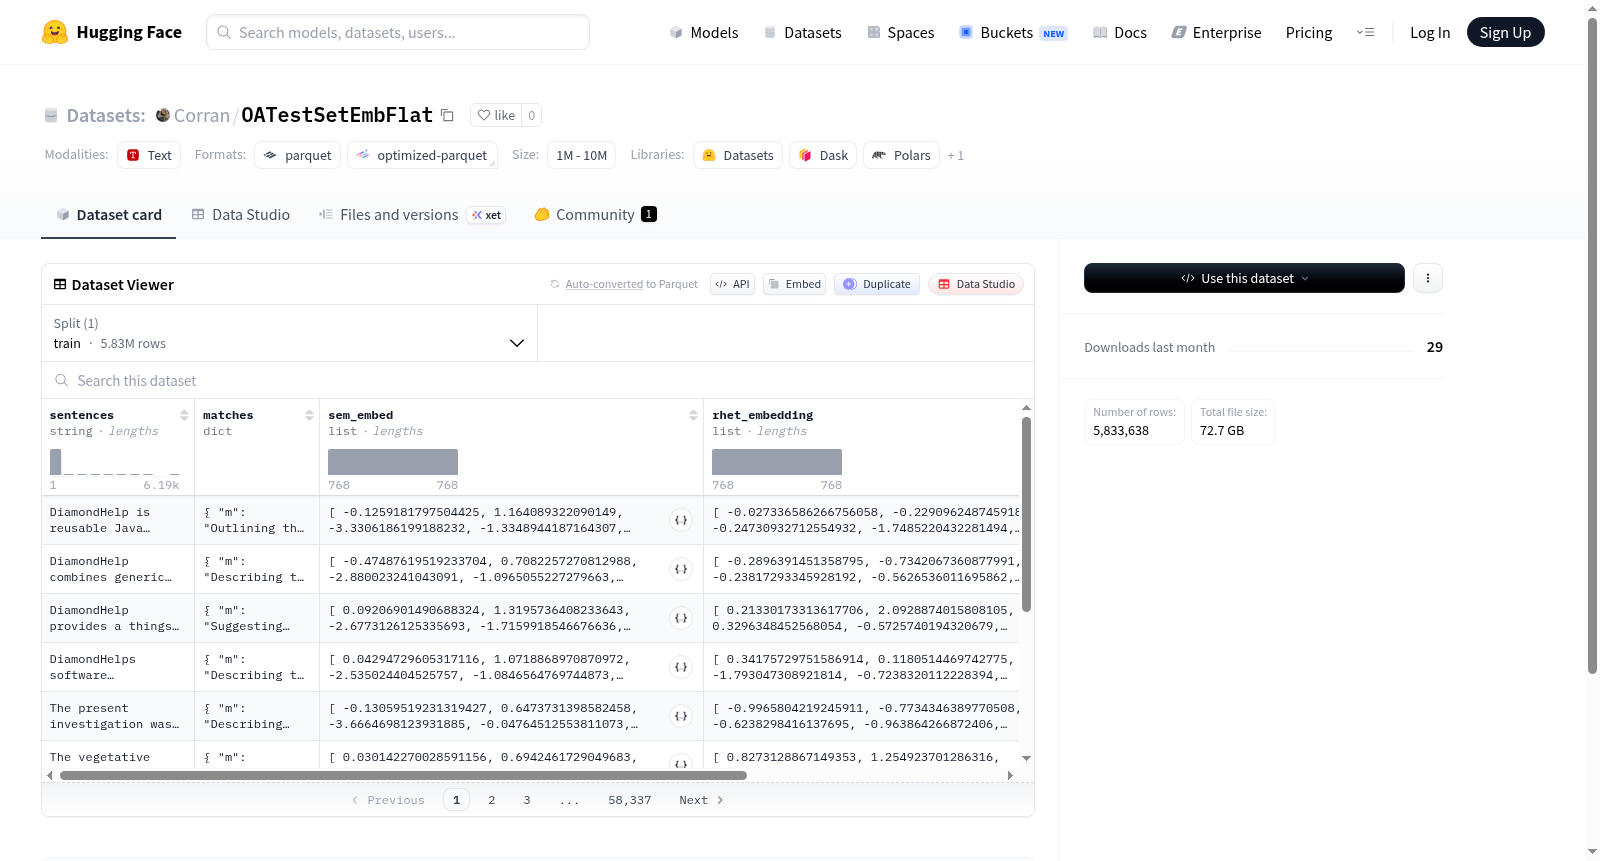This screenshot has height=861, width=1600.
Task: Open the three-dot options menu beside Use this dataset
Action: coord(1428,278)
